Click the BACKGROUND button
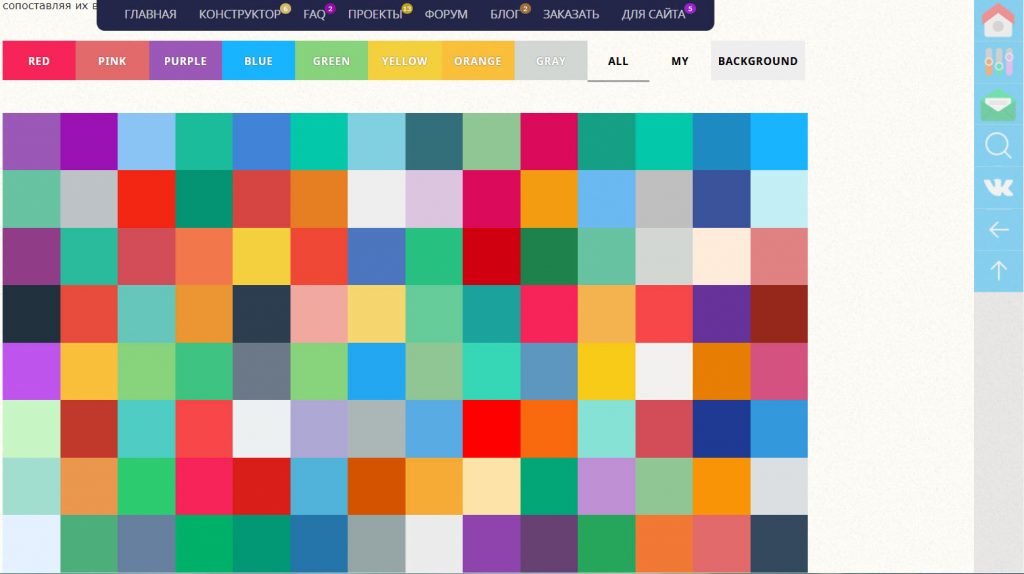1024x574 pixels. [758, 61]
